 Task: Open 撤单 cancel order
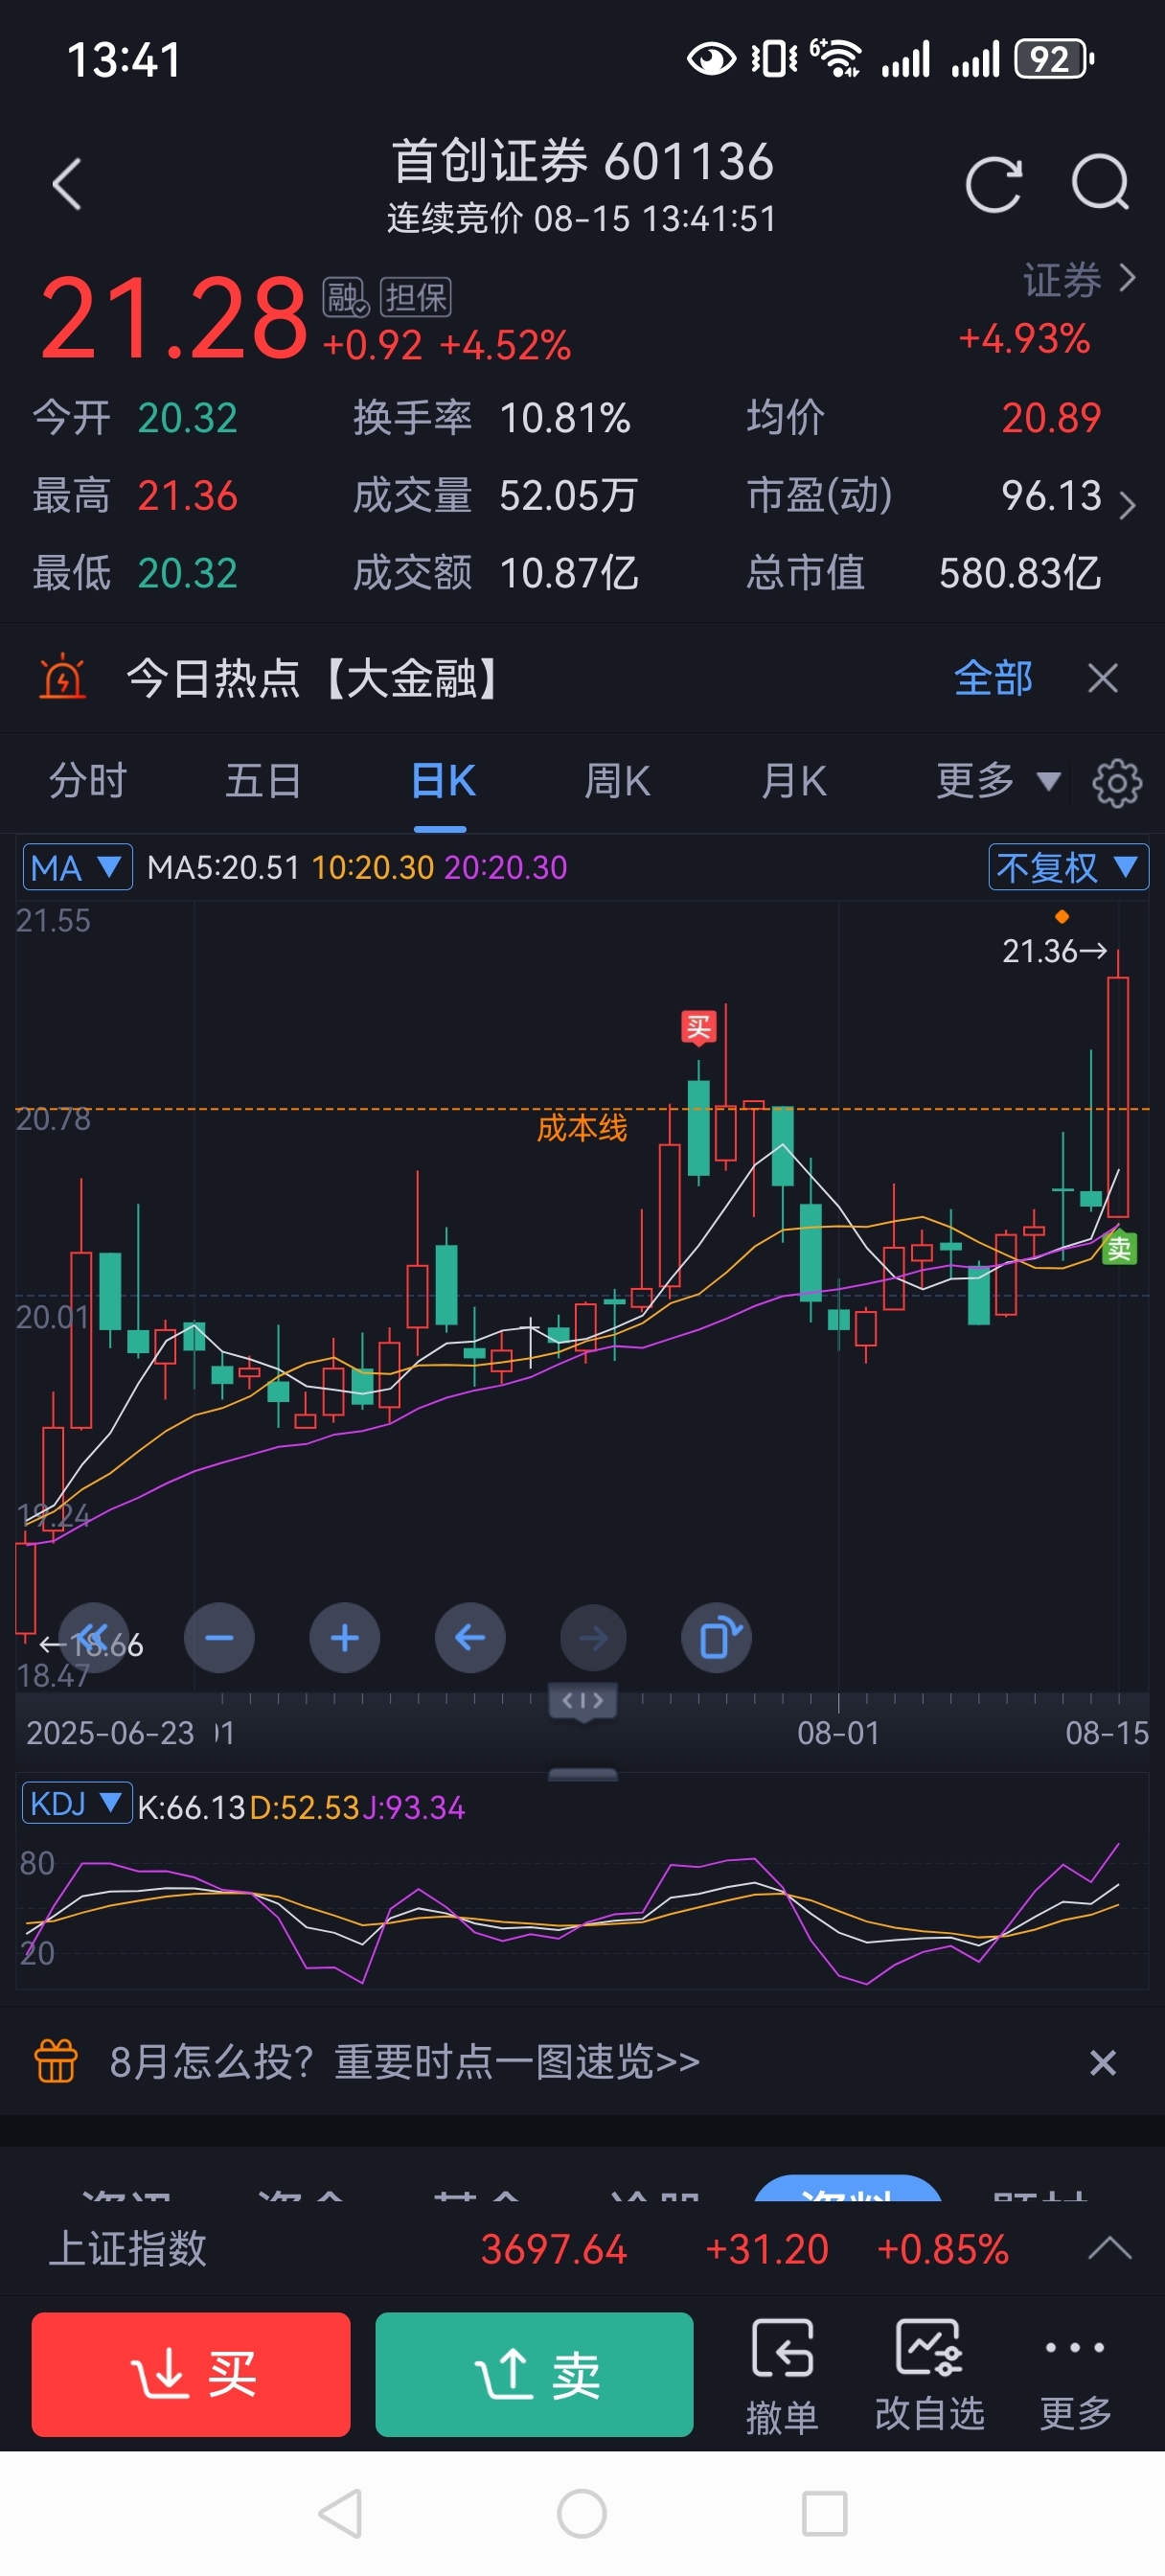pos(782,2377)
